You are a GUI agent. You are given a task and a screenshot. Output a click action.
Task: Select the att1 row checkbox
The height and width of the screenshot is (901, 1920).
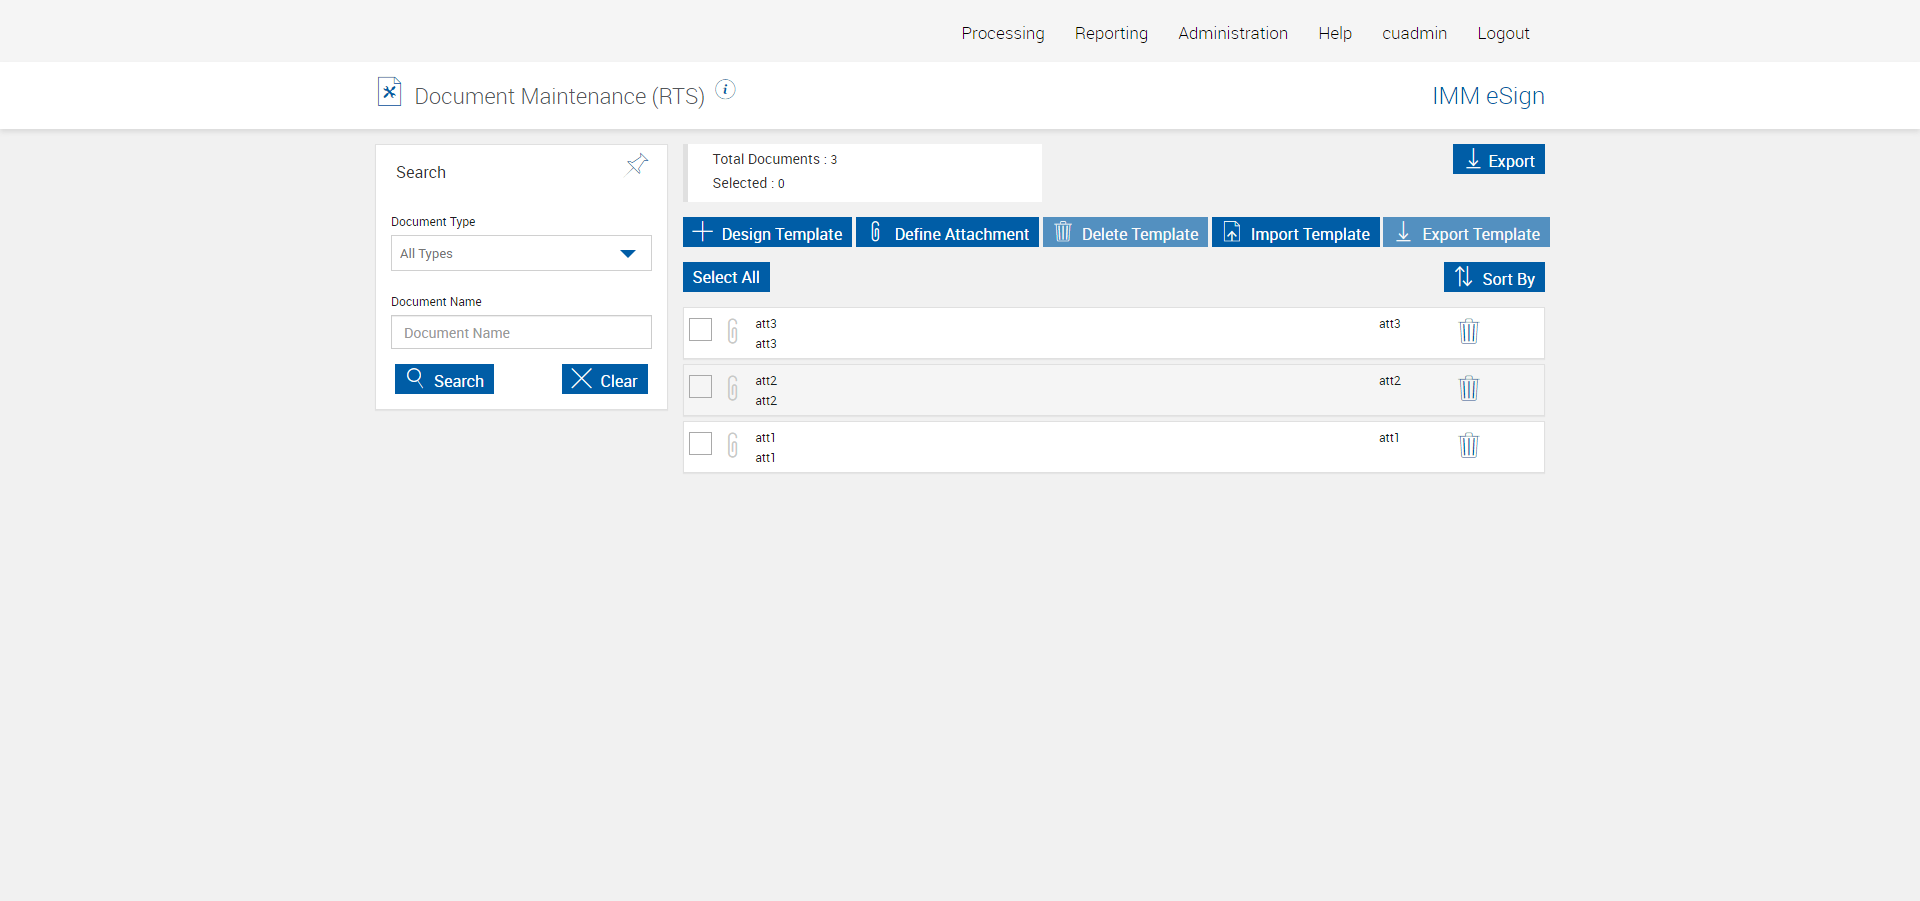(x=701, y=443)
